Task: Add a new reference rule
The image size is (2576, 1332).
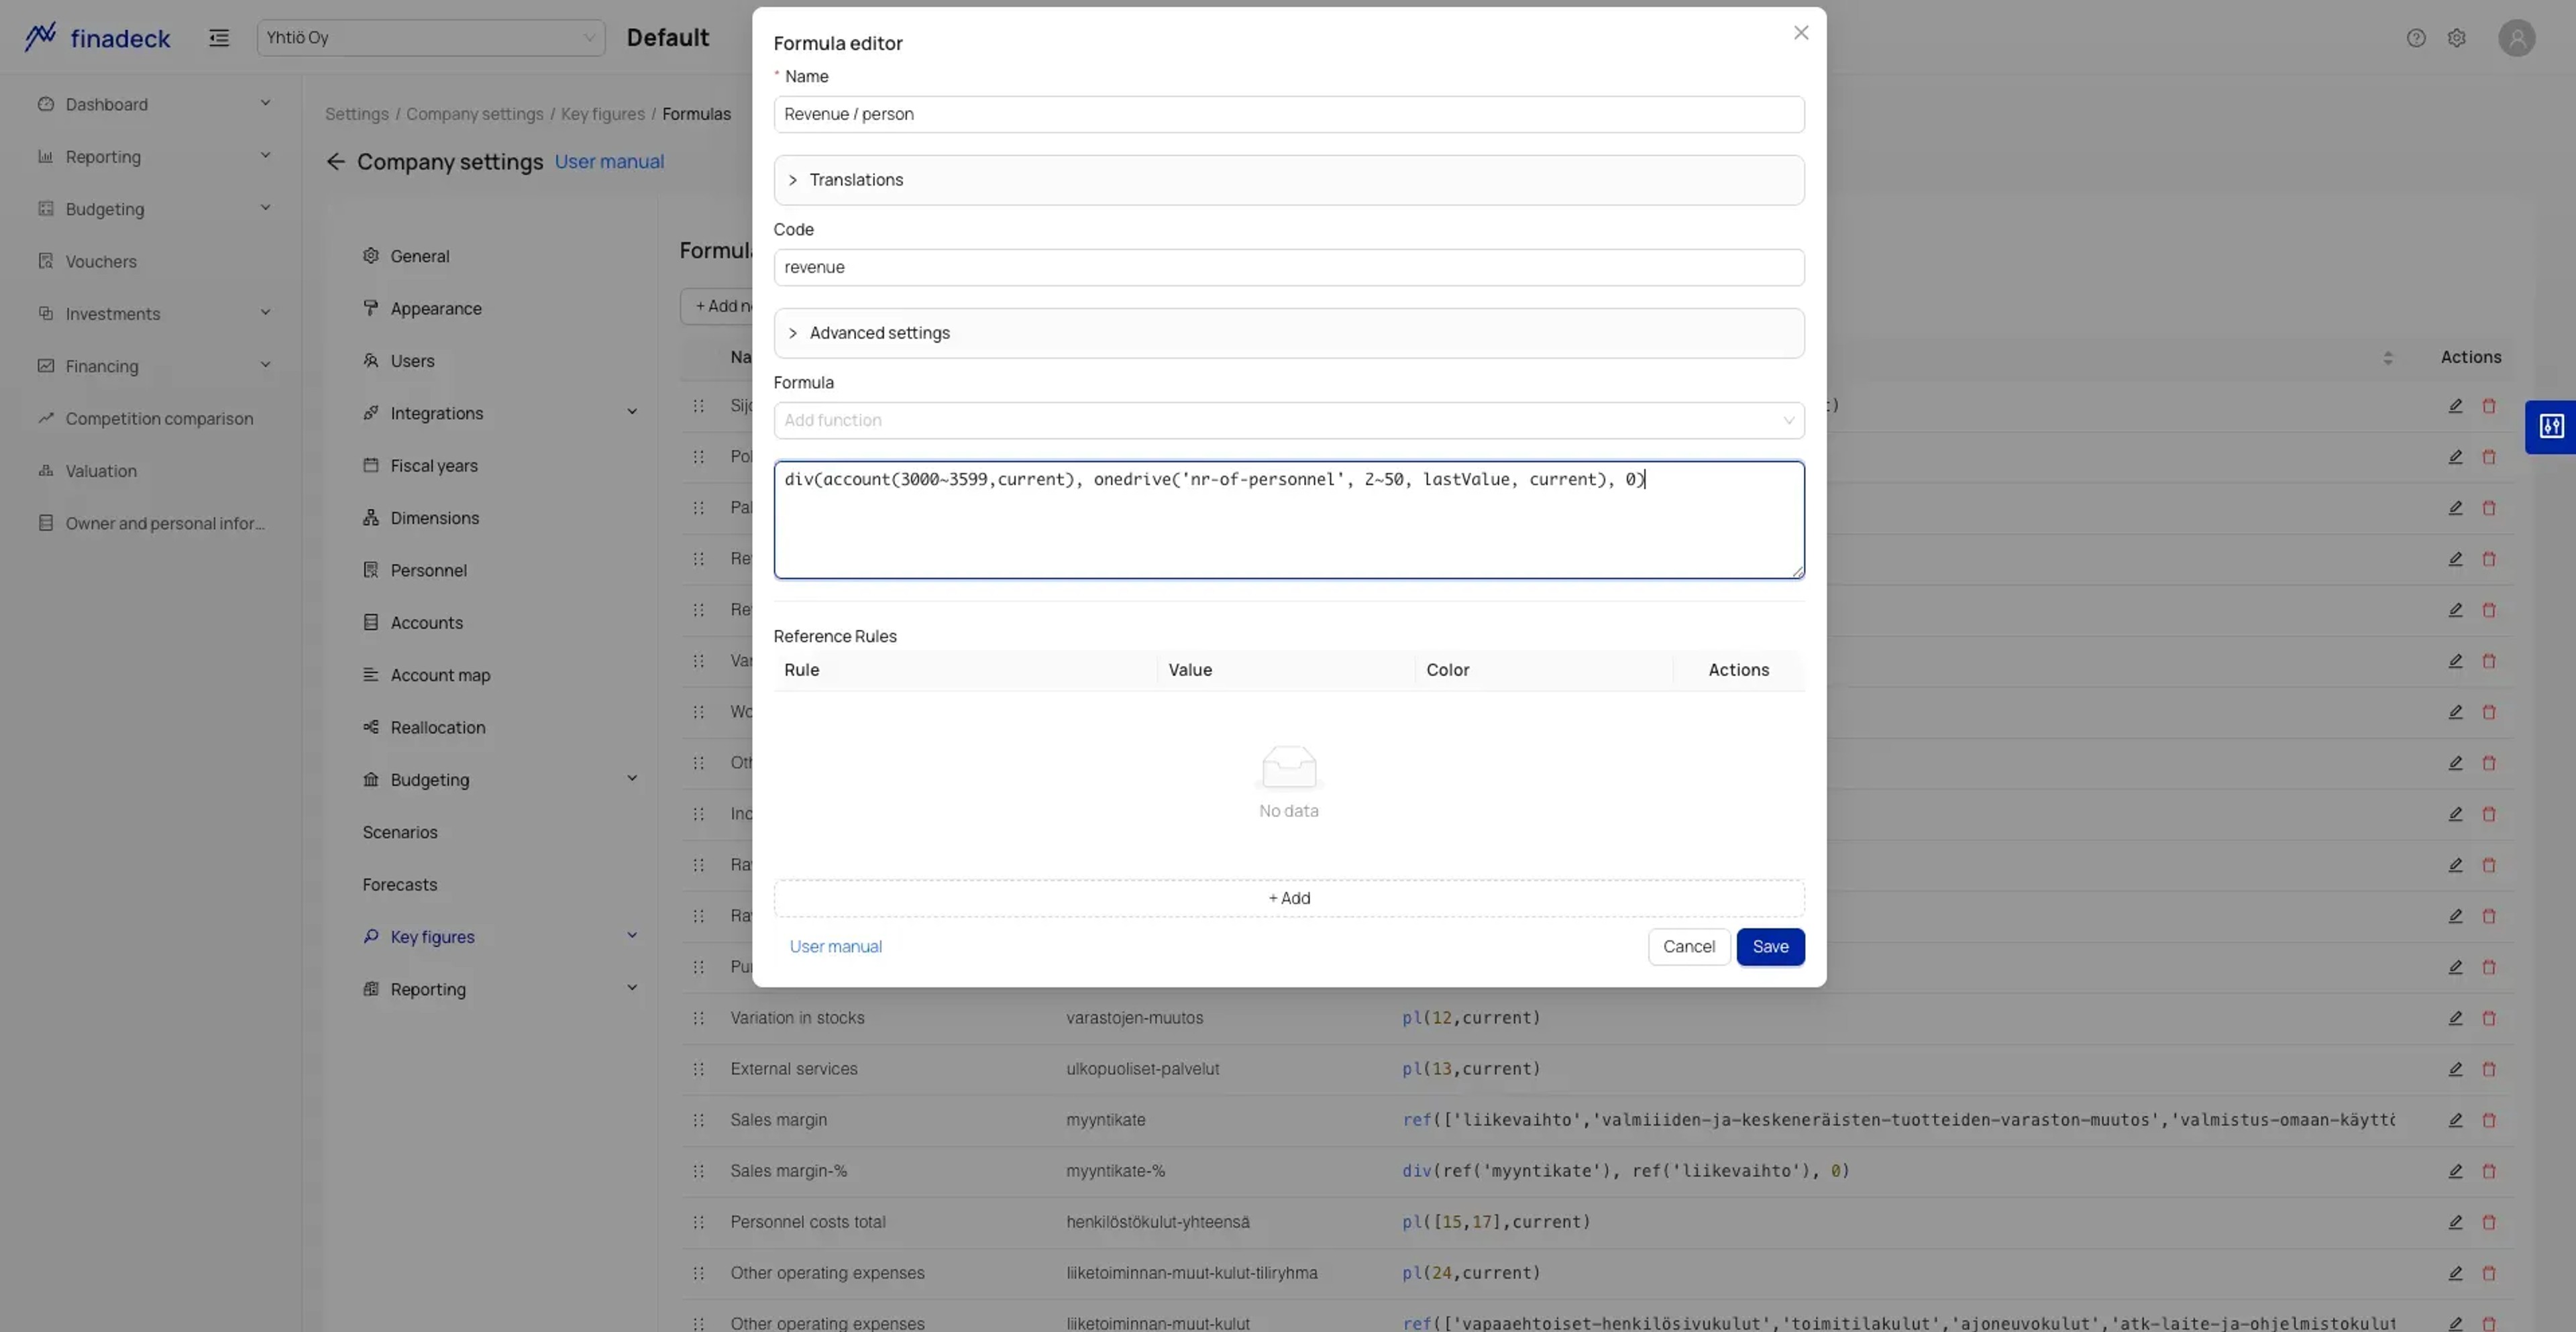Action: (x=1289, y=898)
